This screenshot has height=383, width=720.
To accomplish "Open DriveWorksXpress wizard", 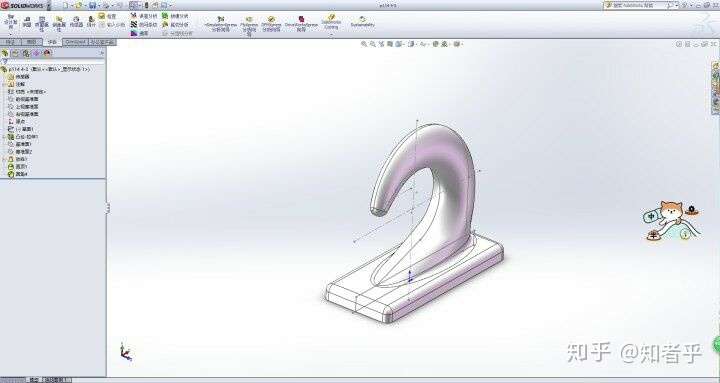I will (301, 24).
